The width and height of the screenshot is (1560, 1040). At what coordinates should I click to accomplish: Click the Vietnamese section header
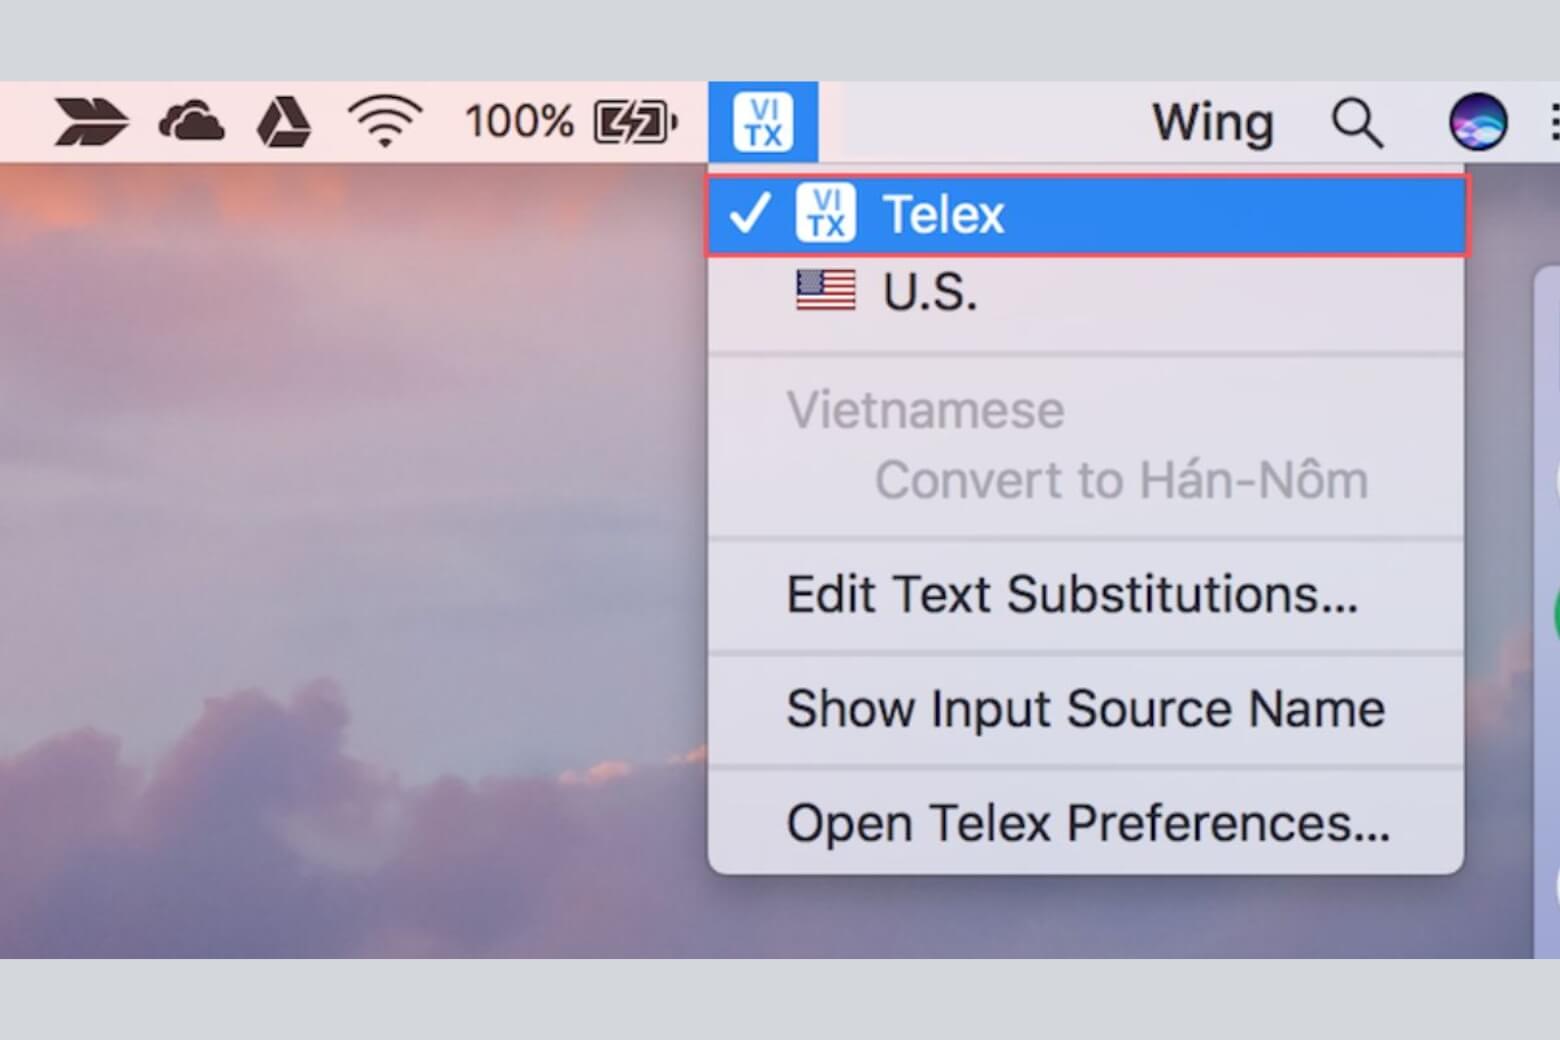(x=925, y=410)
